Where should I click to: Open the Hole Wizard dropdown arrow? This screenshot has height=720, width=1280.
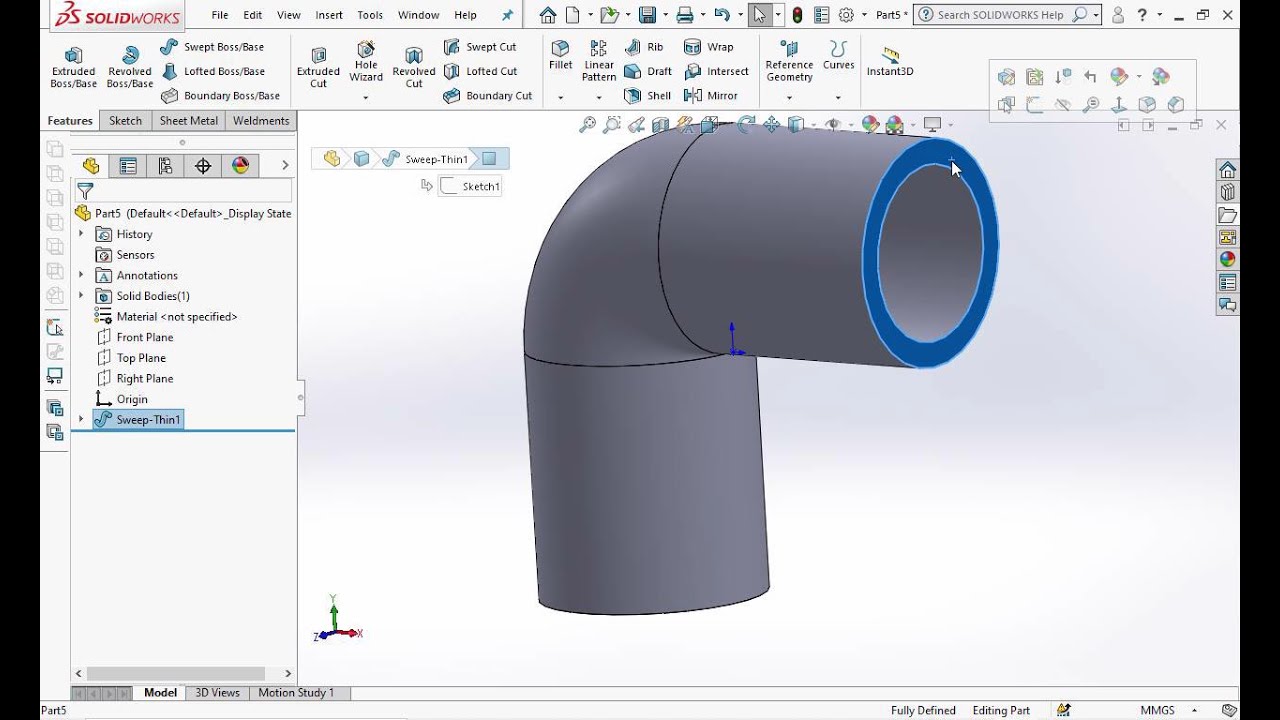(x=365, y=97)
